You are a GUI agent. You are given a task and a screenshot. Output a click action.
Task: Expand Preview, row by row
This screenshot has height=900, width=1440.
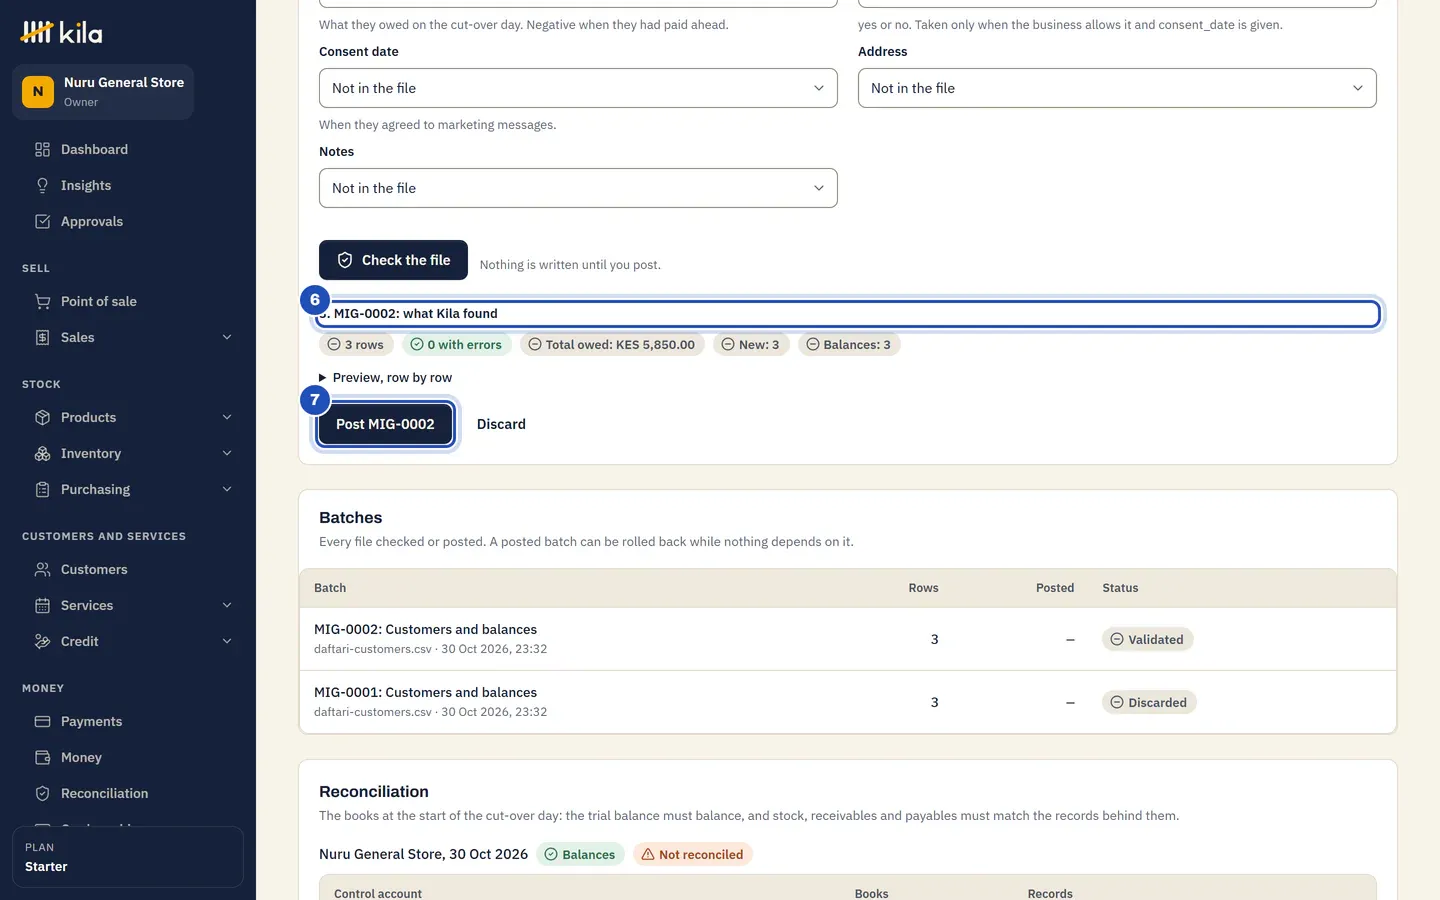click(385, 377)
